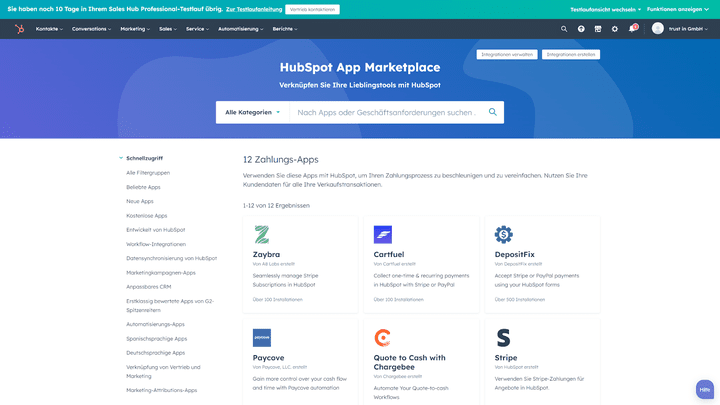Click the app search input field
The image size is (720, 405).
pyautogui.click(x=385, y=112)
